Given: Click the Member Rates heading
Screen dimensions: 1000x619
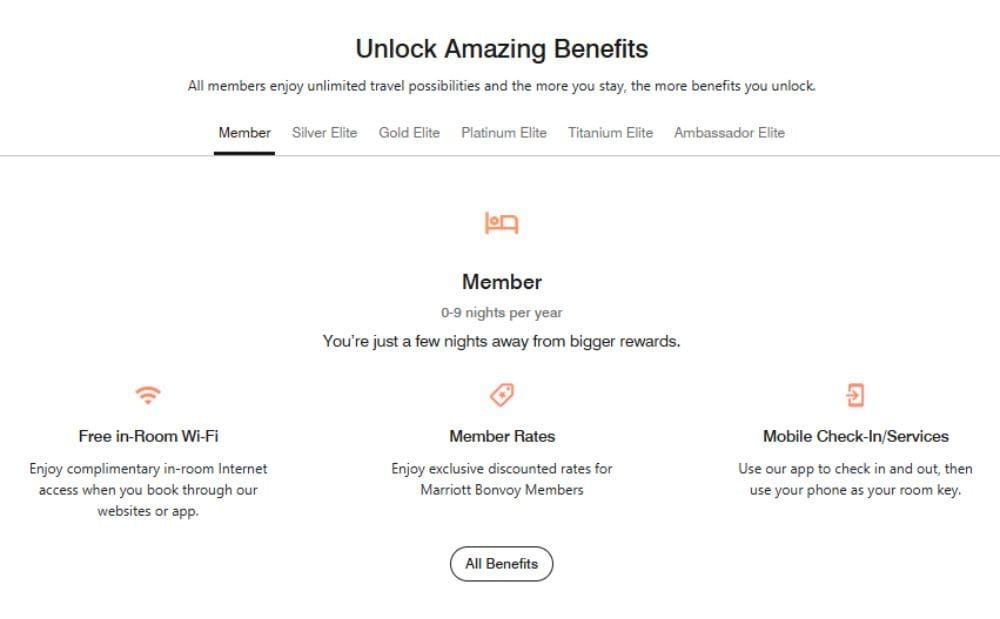Looking at the screenshot, I should tap(501, 436).
